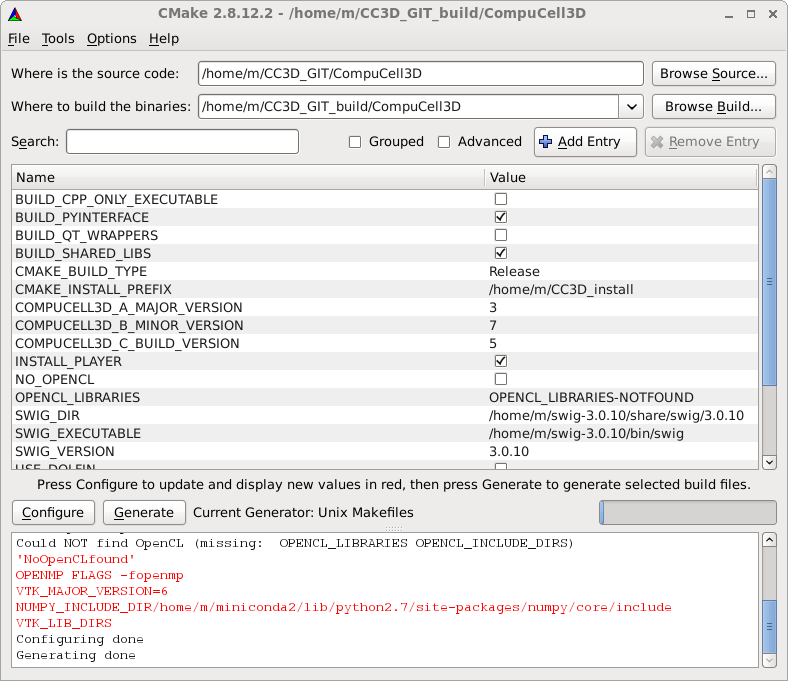Toggle the Grouped checkbox
The image size is (788, 681).
[355, 142]
